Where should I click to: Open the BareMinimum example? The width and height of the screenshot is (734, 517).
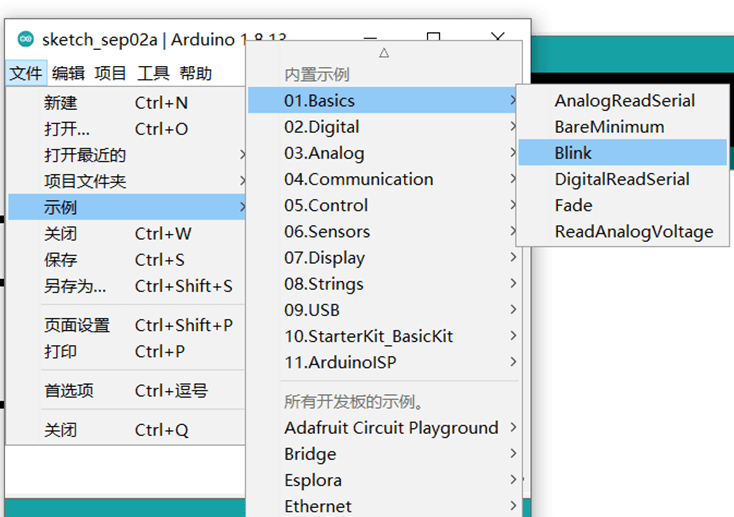point(623,127)
